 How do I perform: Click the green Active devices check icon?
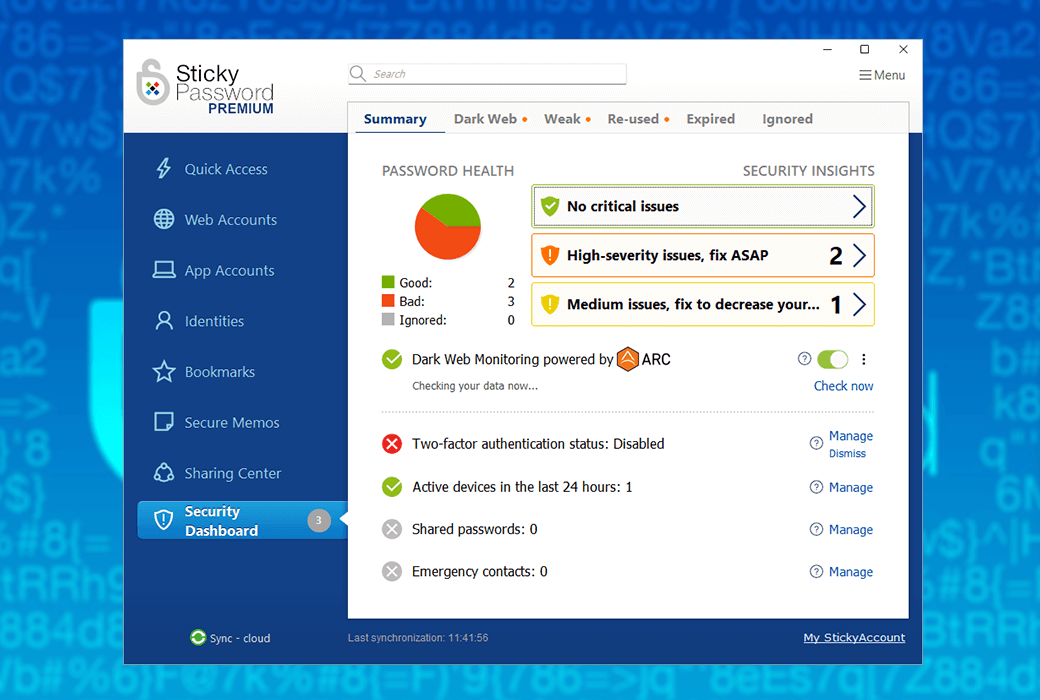[x=392, y=487]
